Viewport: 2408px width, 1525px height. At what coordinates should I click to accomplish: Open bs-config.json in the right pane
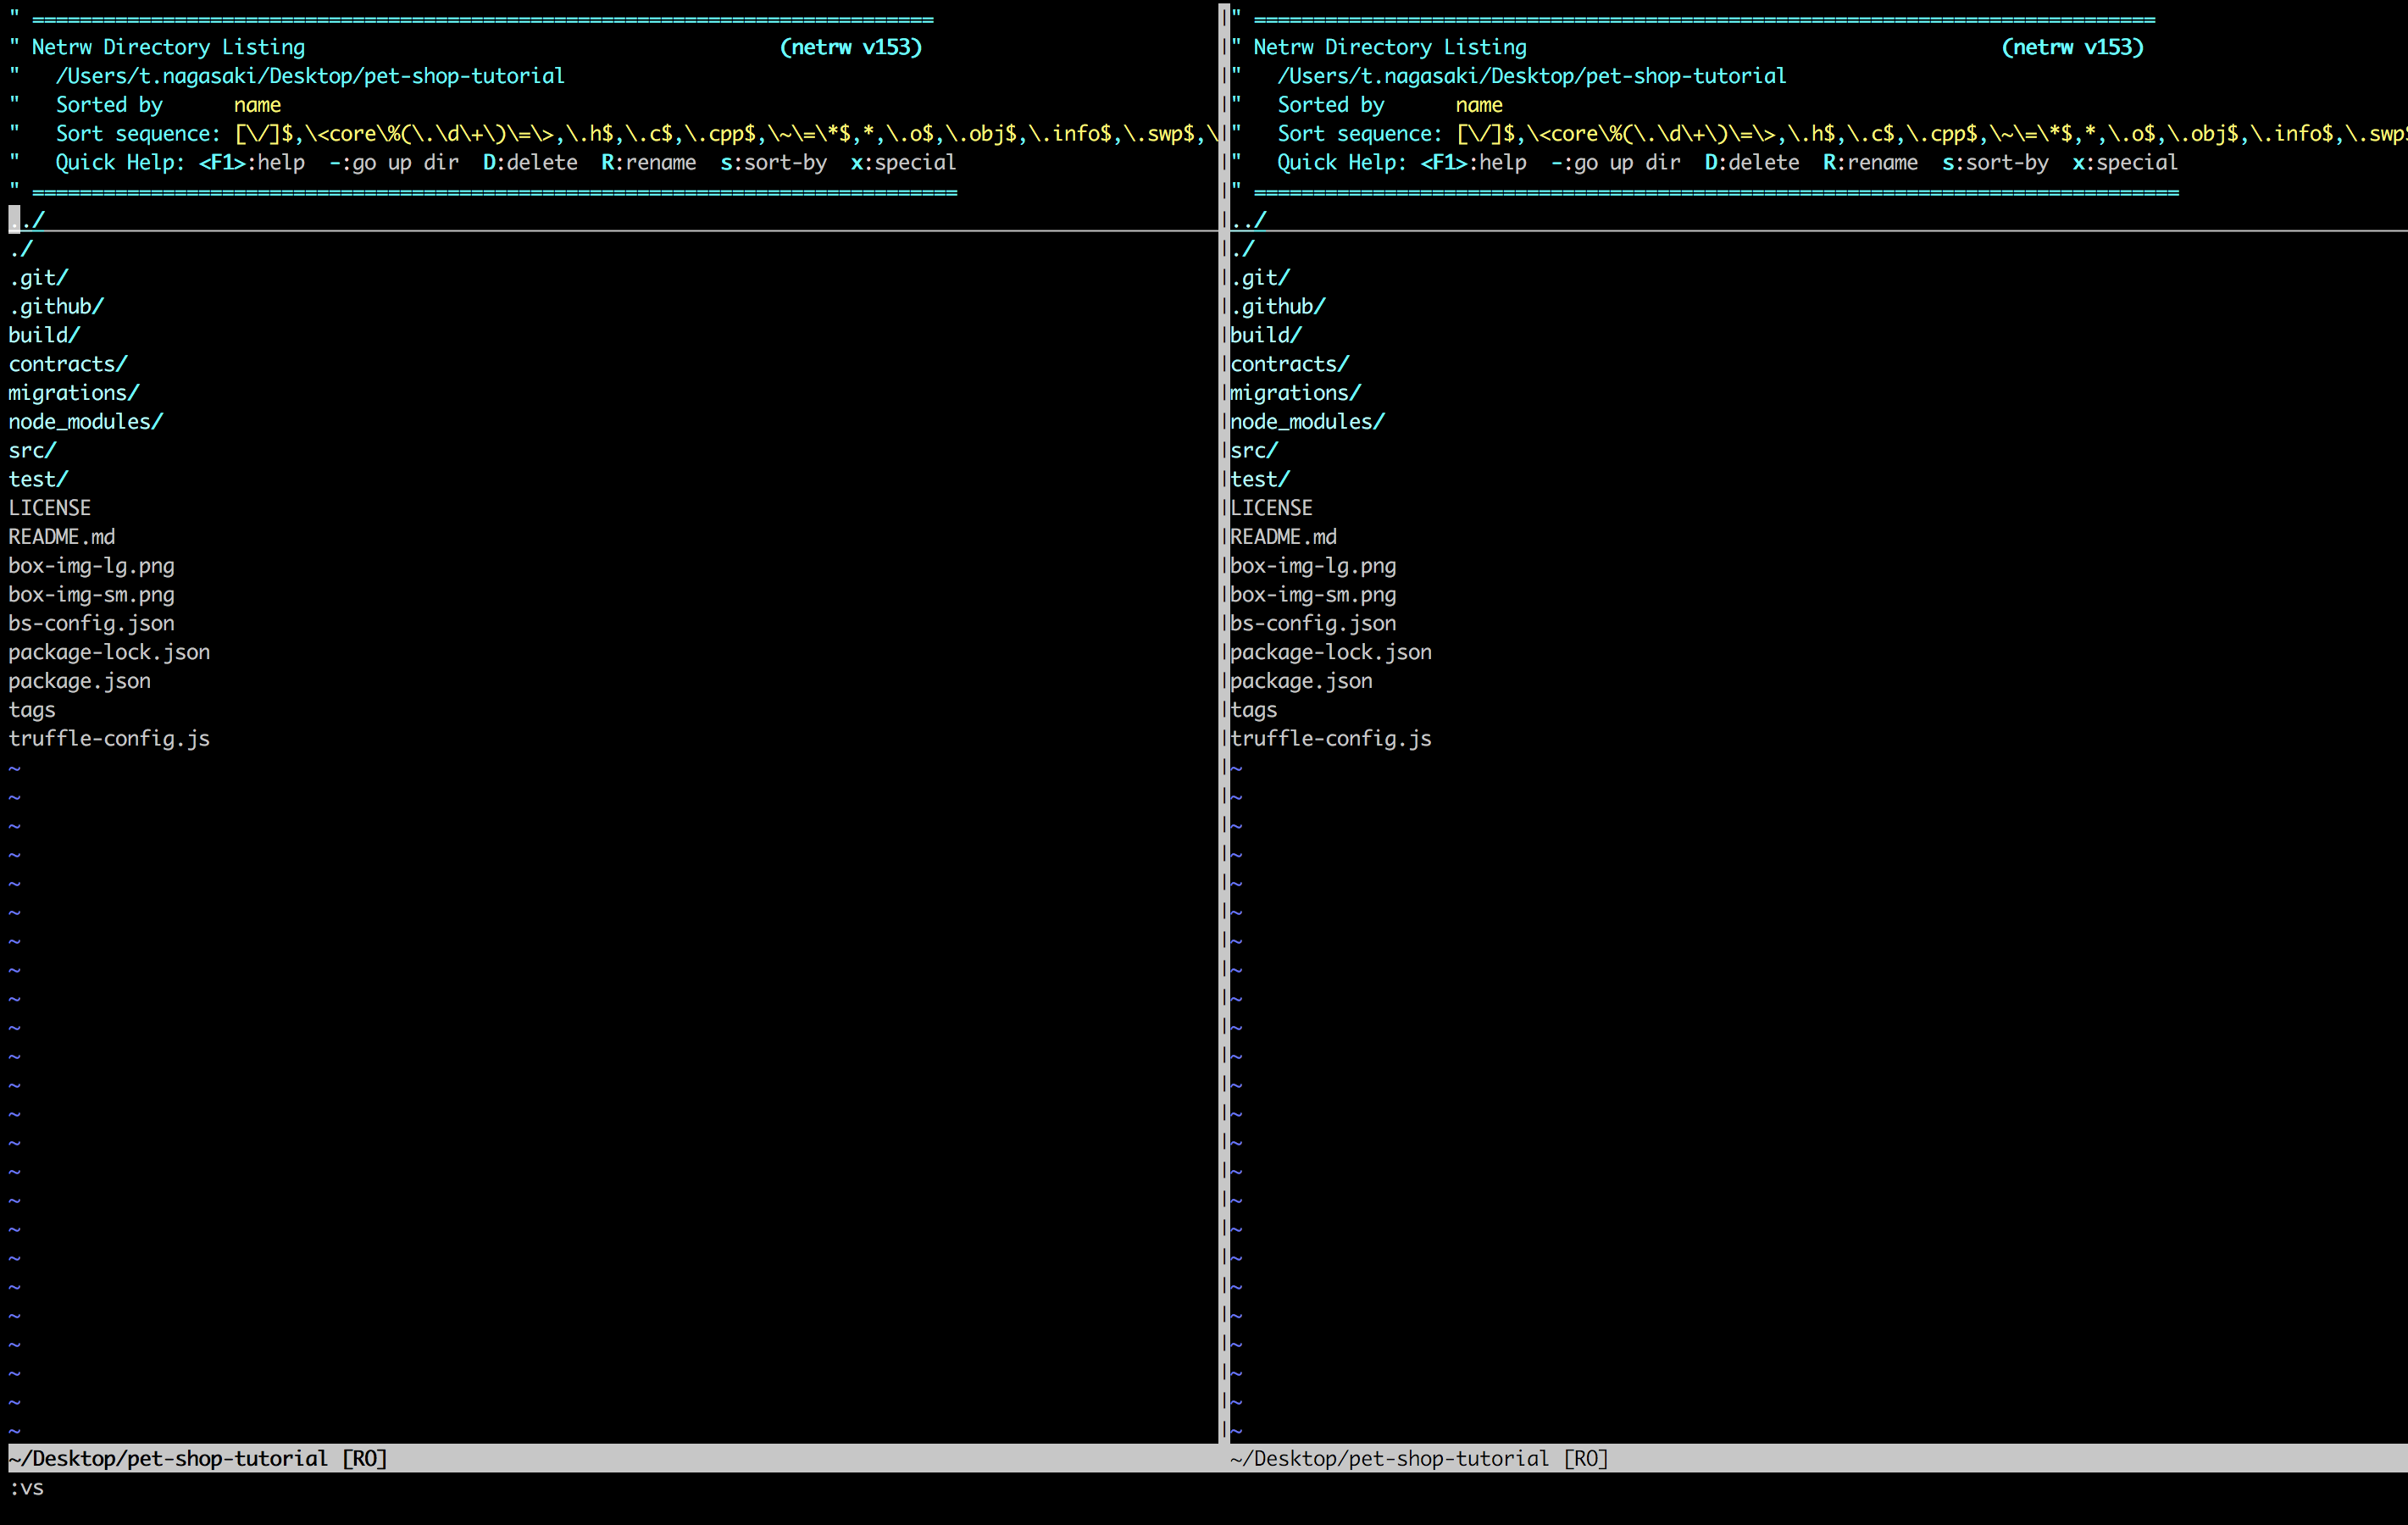1312,622
